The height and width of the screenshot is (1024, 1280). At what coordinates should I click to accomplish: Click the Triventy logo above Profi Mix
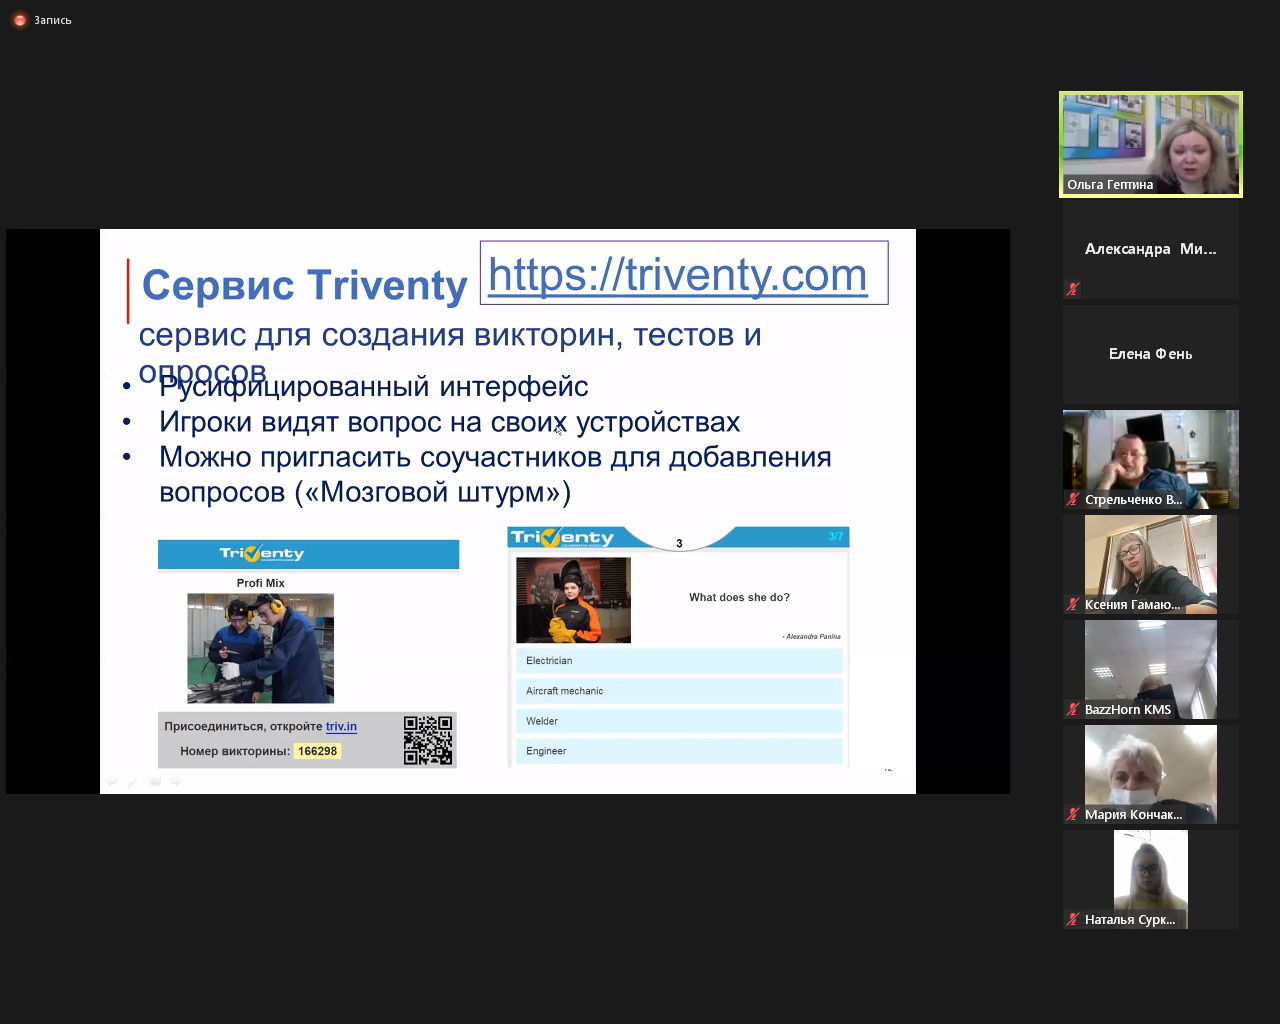tap(262, 553)
